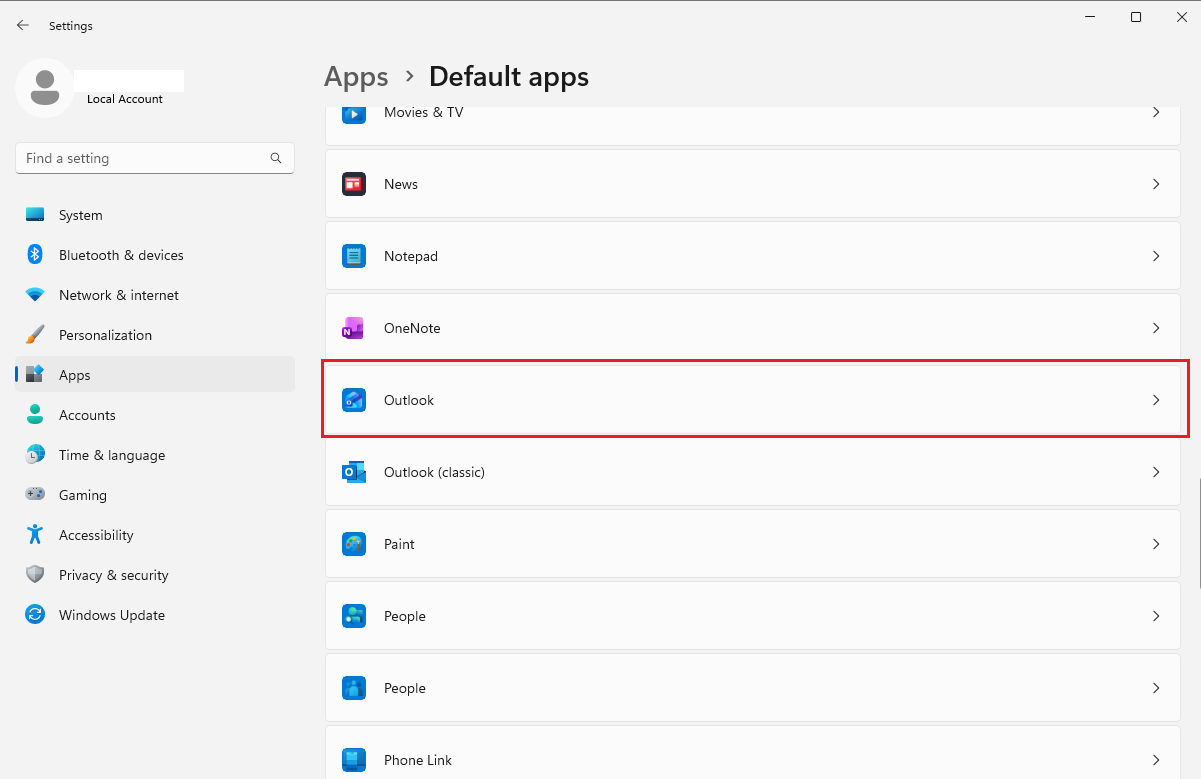Viewport: 1201px width, 779px height.
Task: Expand OneNote defaults chevron
Action: [x=1156, y=328]
